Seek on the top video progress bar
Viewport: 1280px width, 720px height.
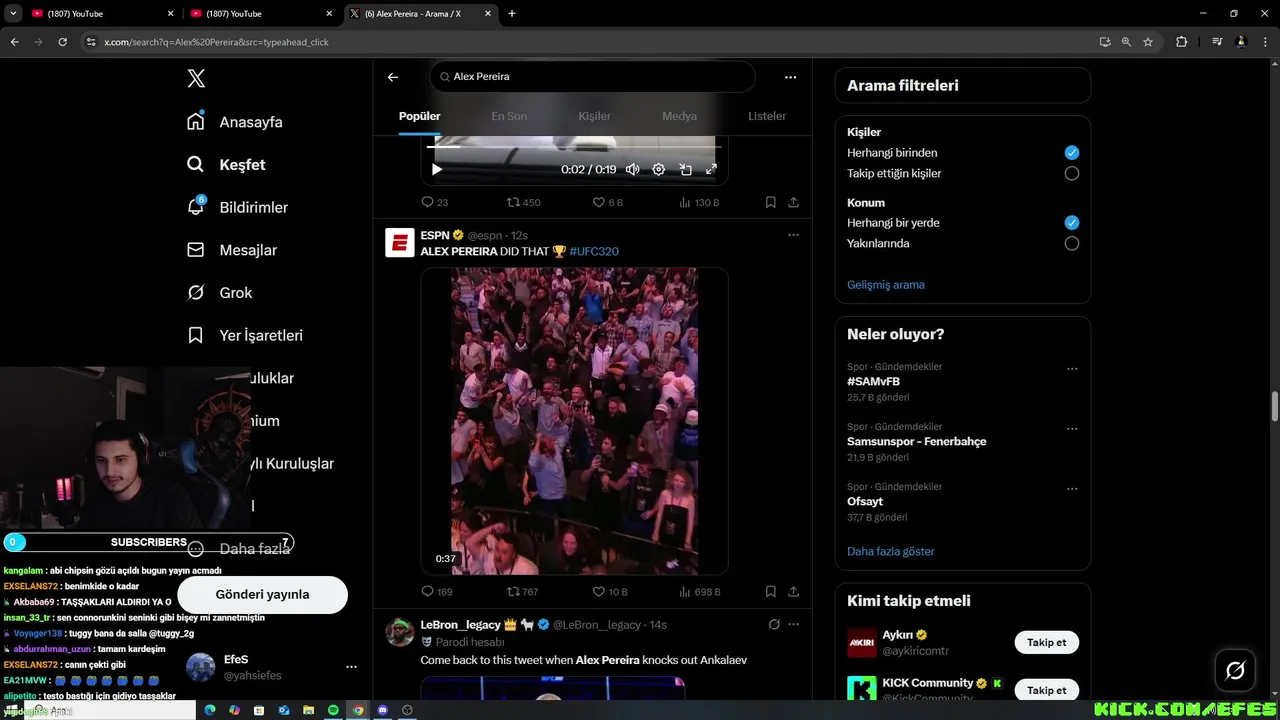pyautogui.click(x=574, y=147)
